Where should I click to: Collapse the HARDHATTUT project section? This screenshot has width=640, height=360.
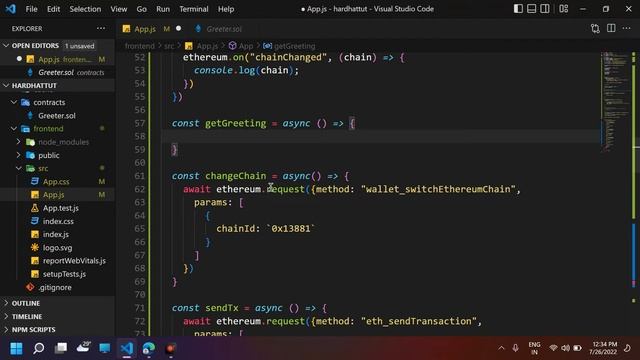57,85
